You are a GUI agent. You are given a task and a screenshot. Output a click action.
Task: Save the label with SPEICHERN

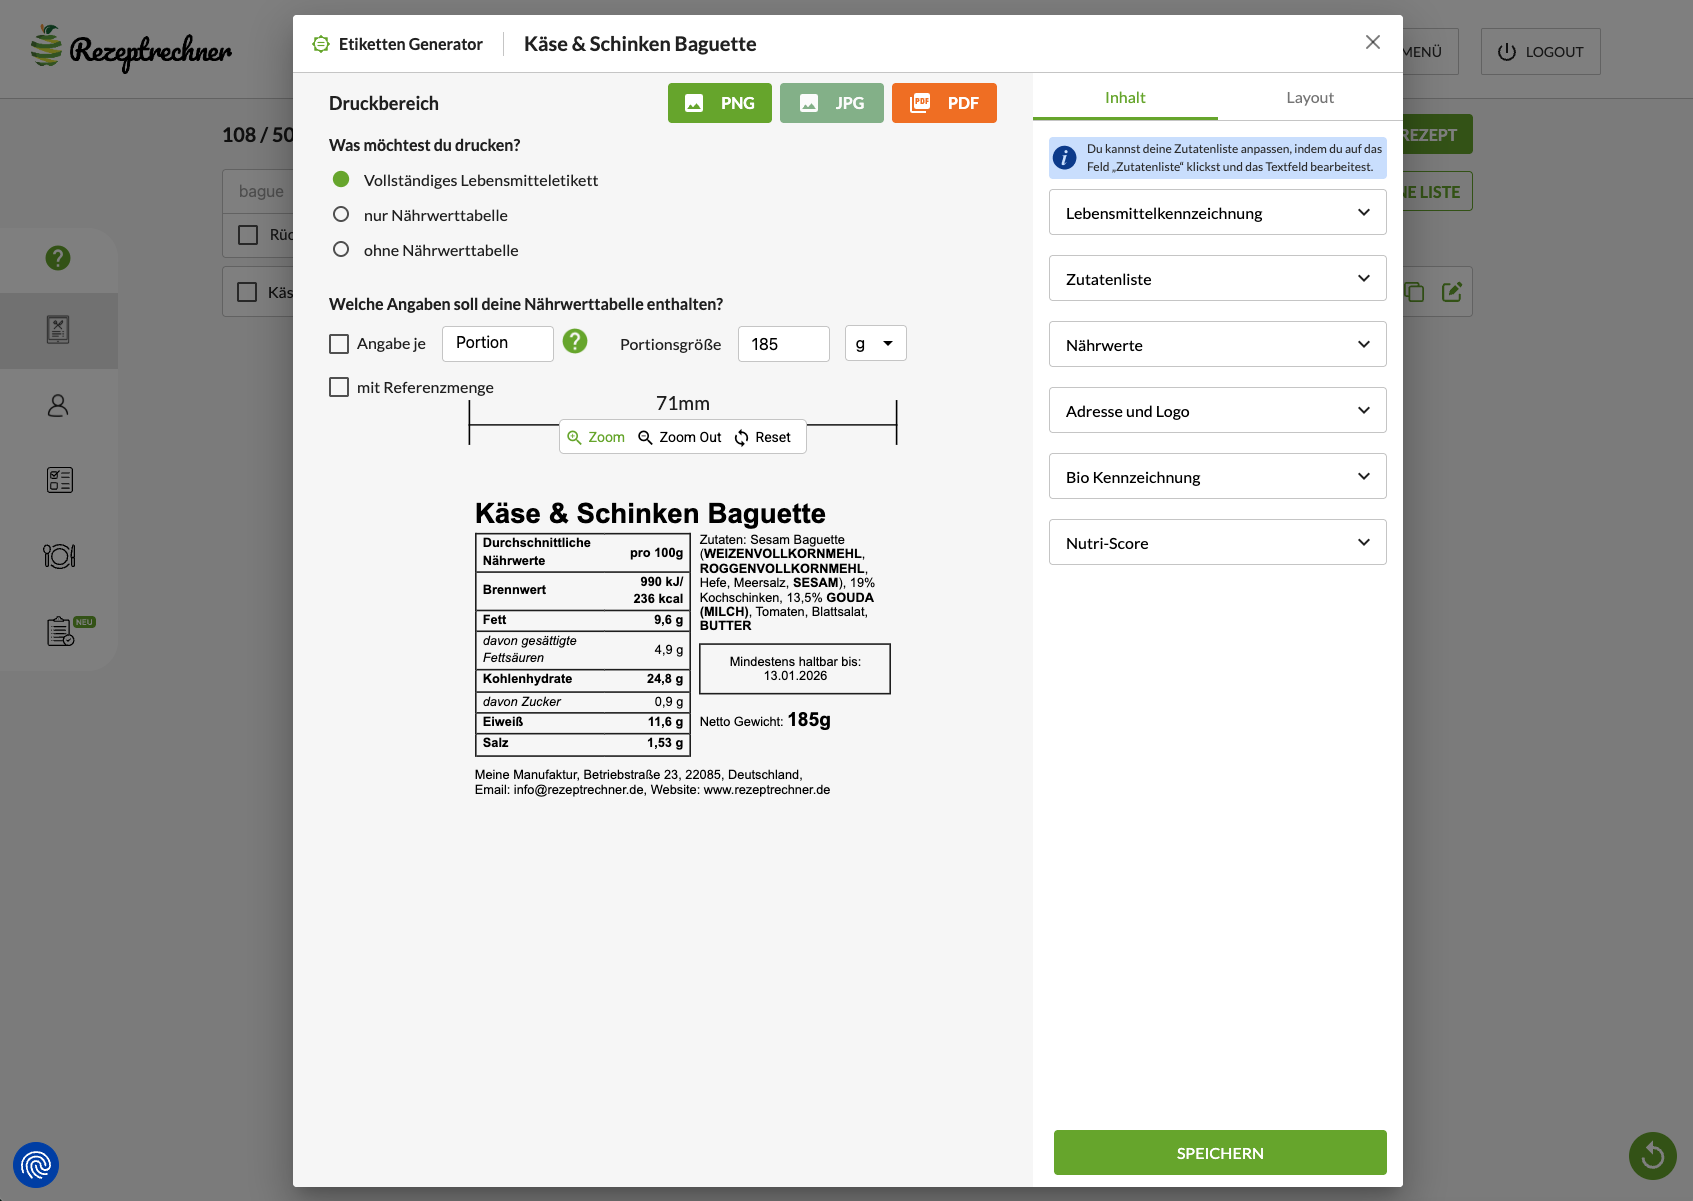1219,1153
